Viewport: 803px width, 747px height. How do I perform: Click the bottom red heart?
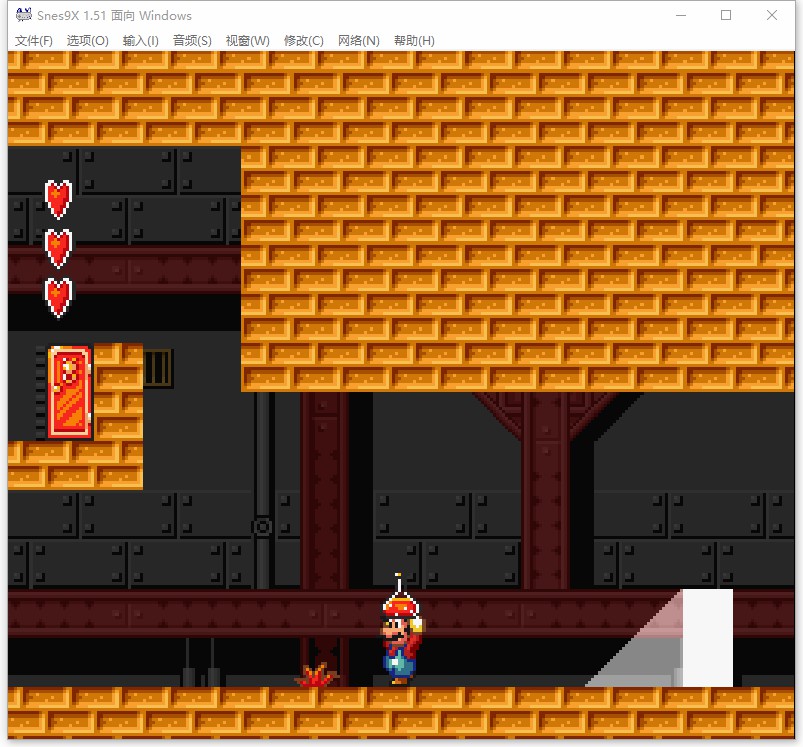[x=58, y=297]
